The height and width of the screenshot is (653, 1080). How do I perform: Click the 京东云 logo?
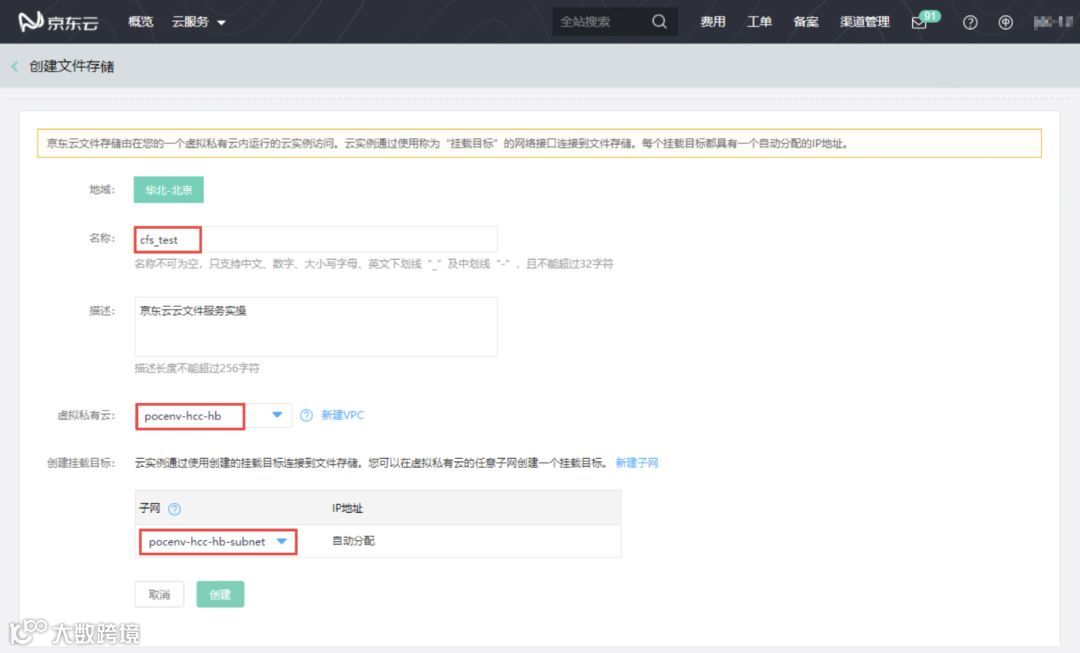click(x=58, y=22)
